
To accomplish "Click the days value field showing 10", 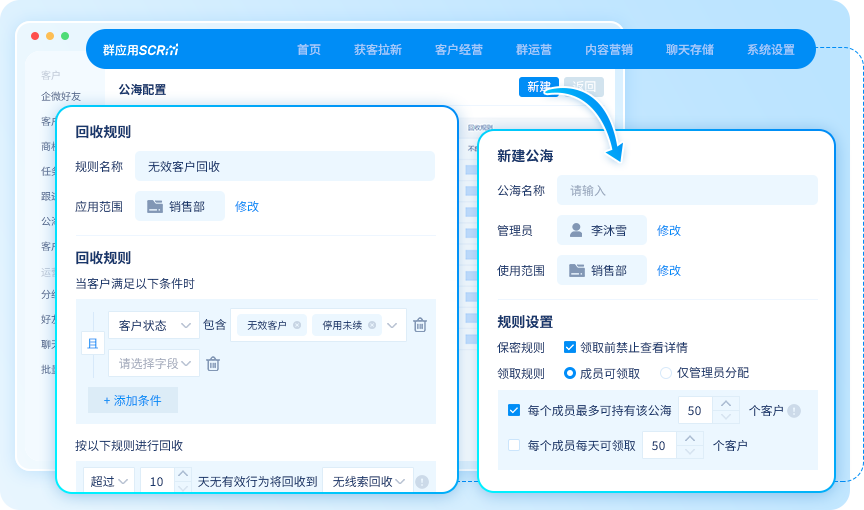I will [x=157, y=481].
